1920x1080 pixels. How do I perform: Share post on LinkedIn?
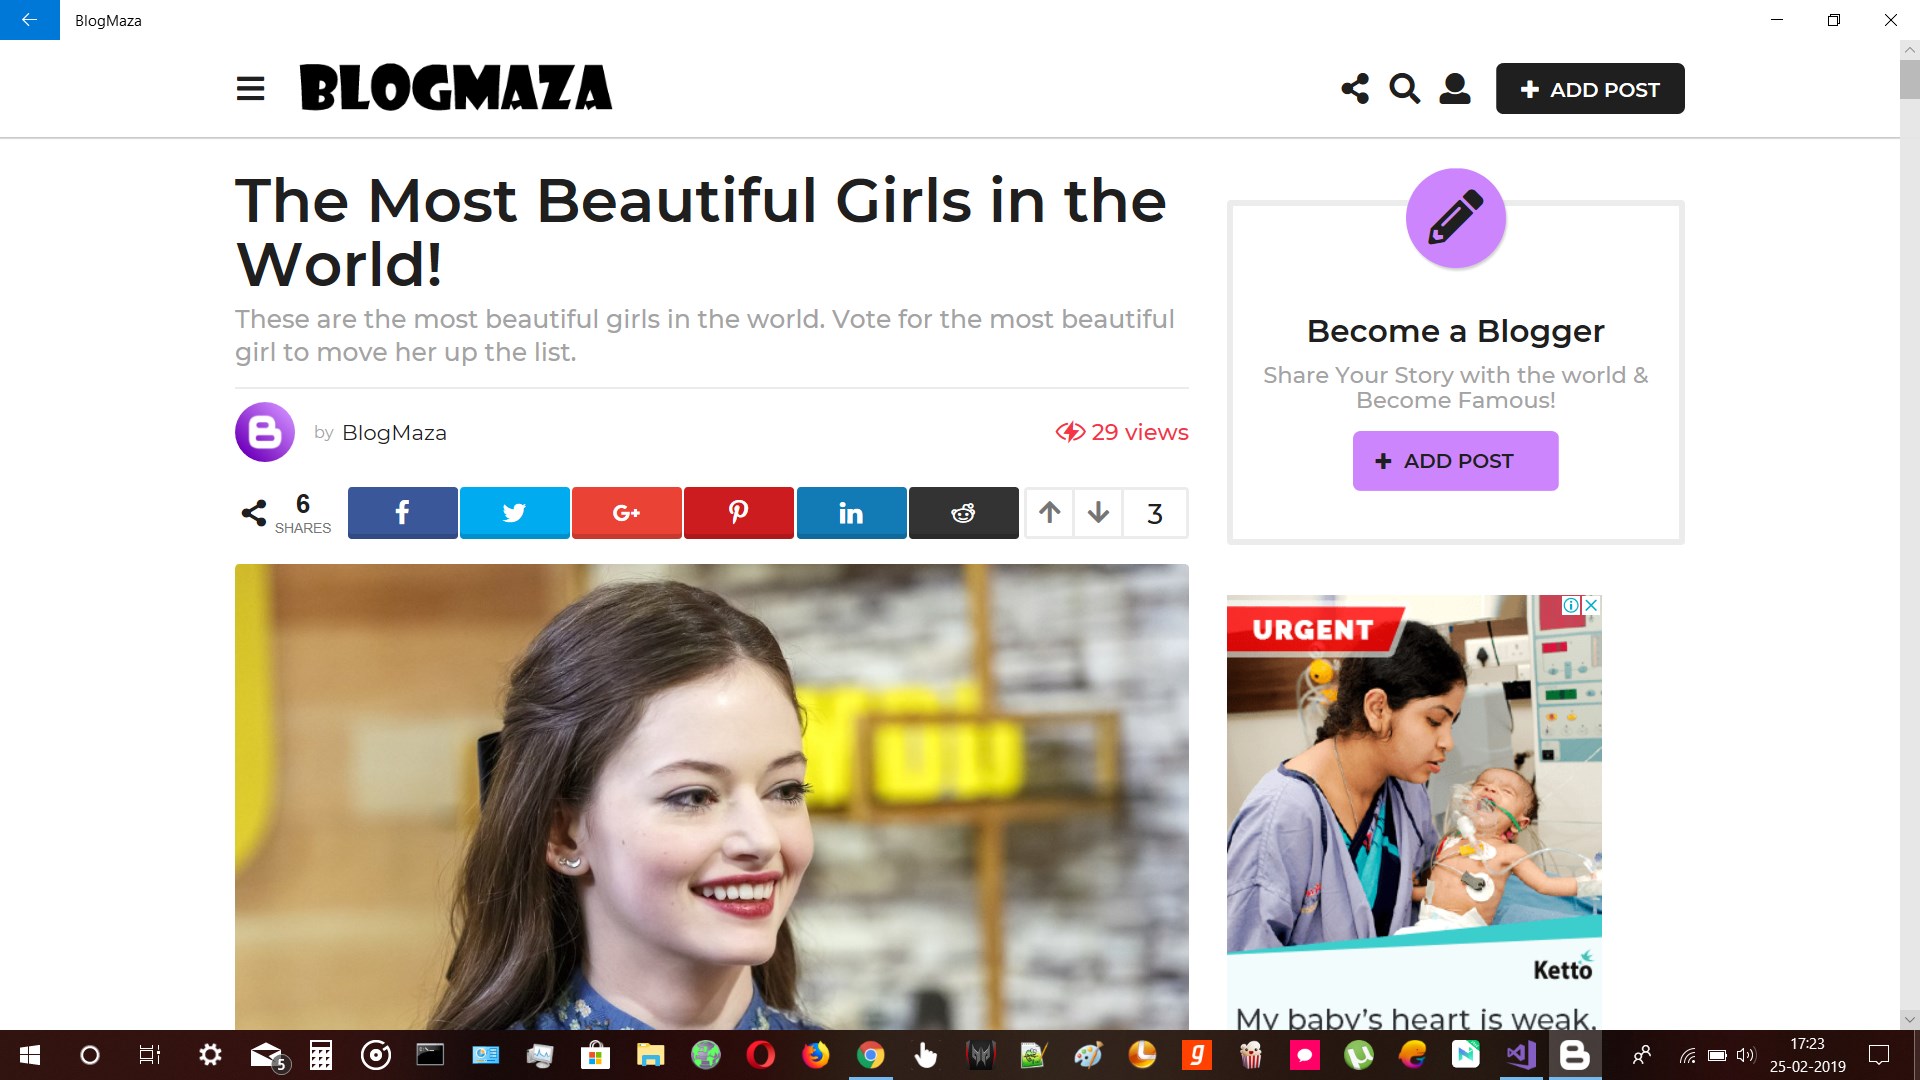coord(851,513)
